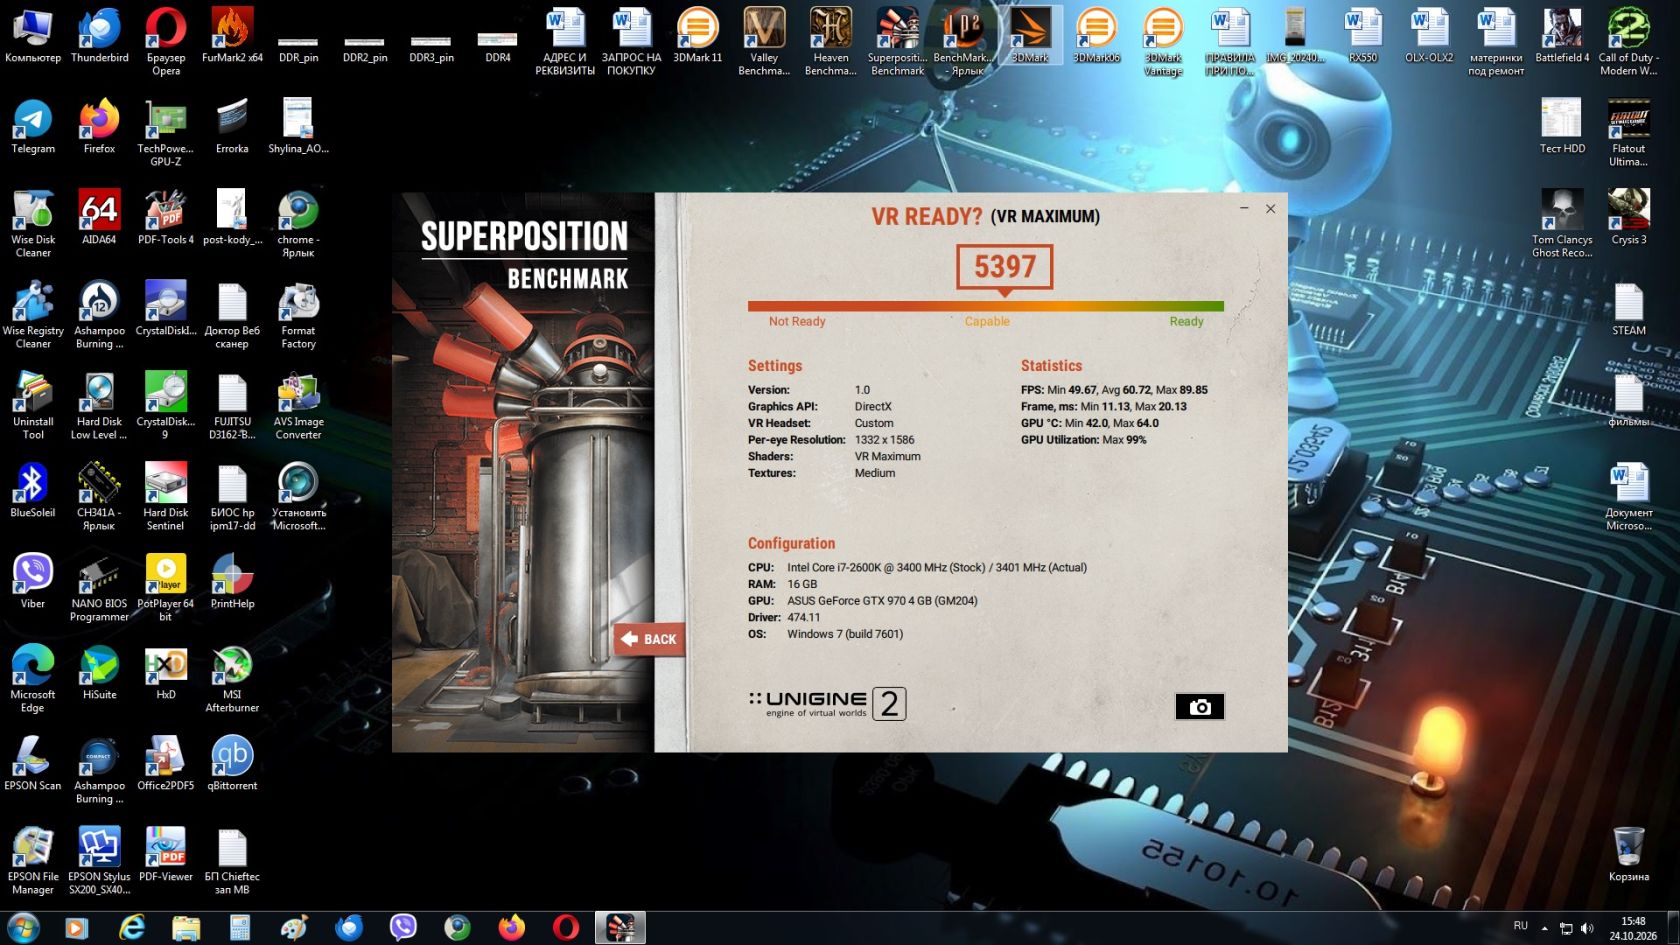Screen dimensions: 1680x945
Task: Open the AVS Image Converter icon
Action: click(x=298, y=406)
